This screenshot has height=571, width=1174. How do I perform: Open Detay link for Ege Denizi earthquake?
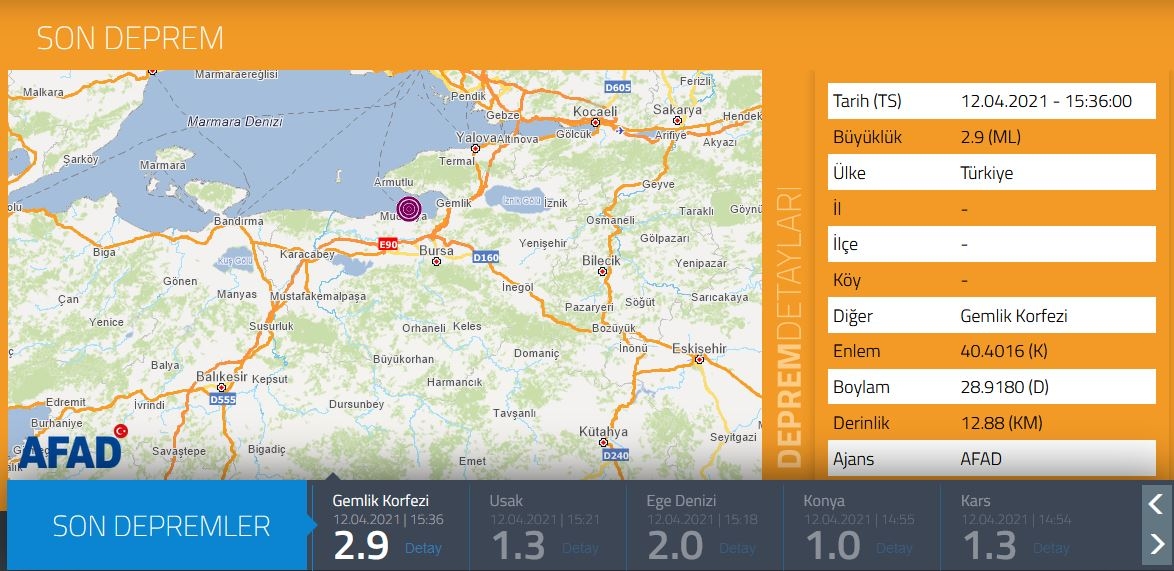tap(737, 548)
